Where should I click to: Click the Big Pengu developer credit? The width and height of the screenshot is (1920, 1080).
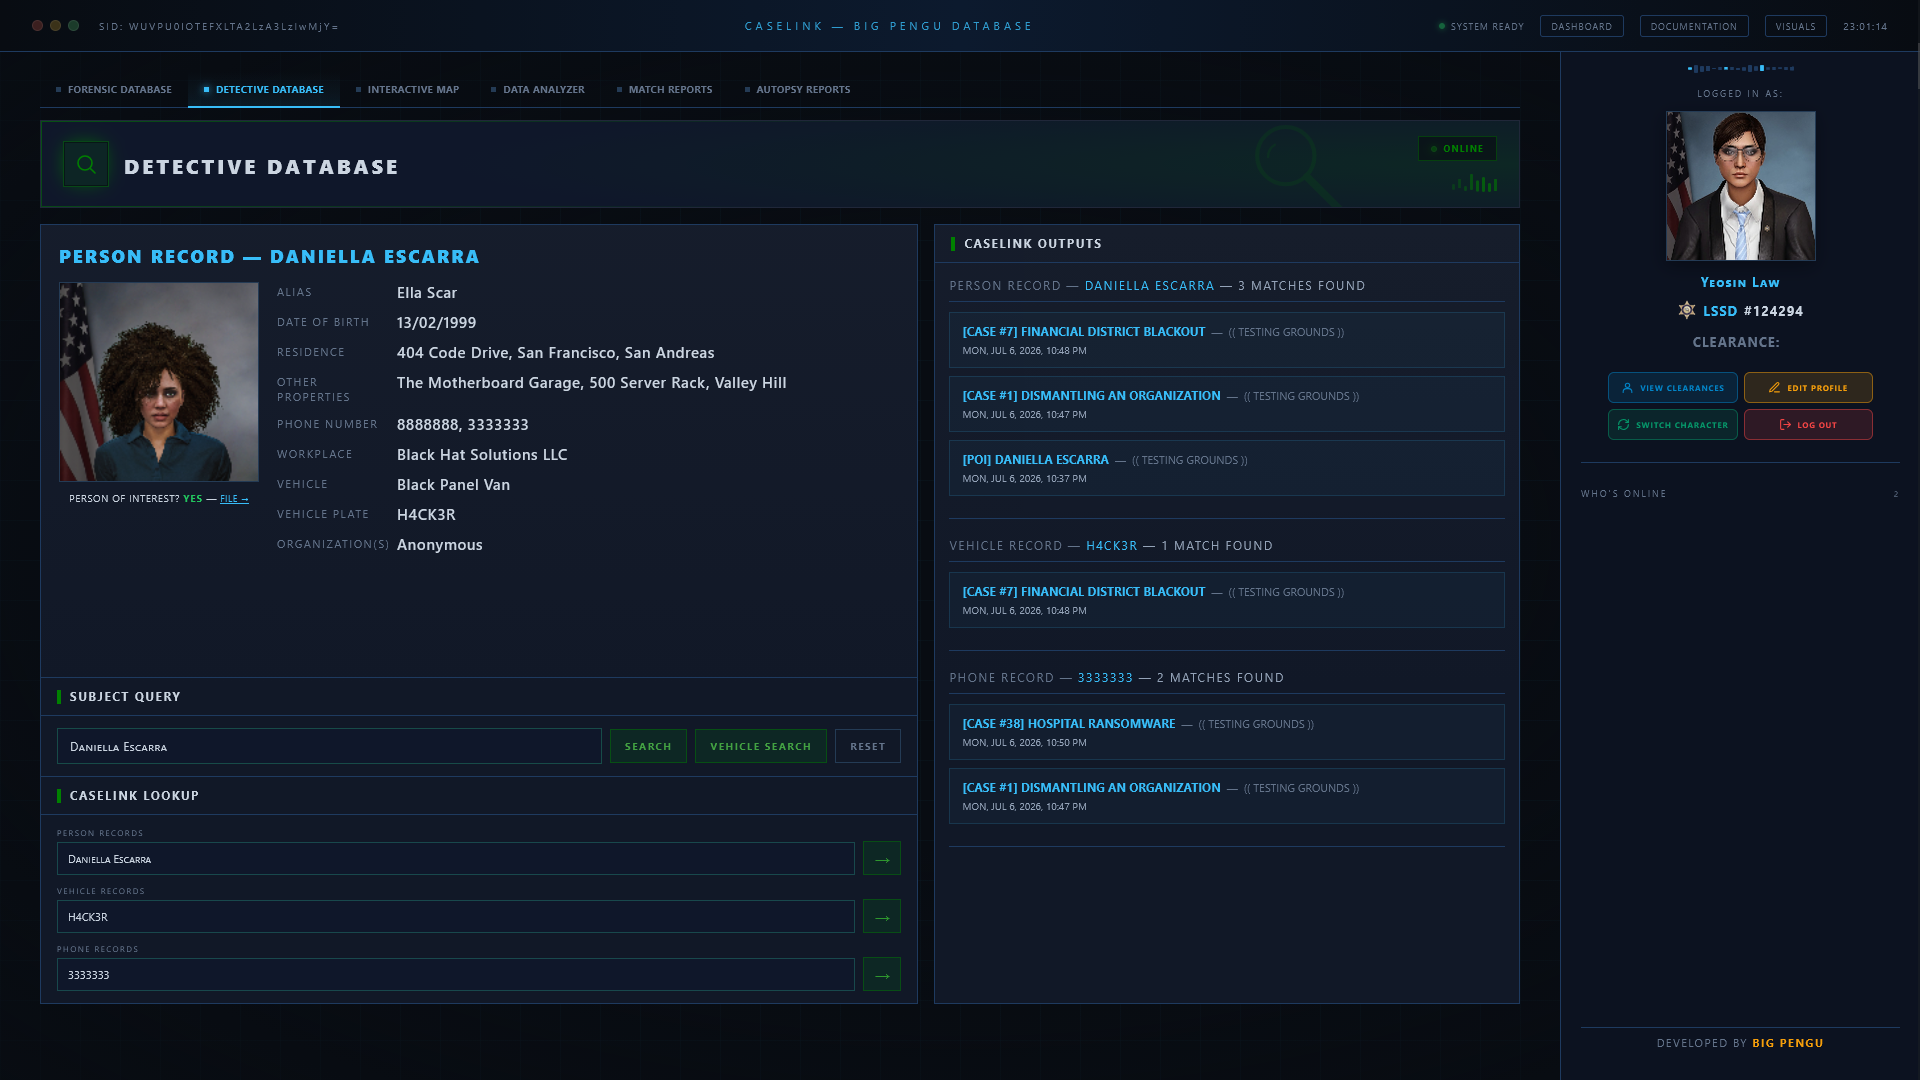tap(1788, 1043)
